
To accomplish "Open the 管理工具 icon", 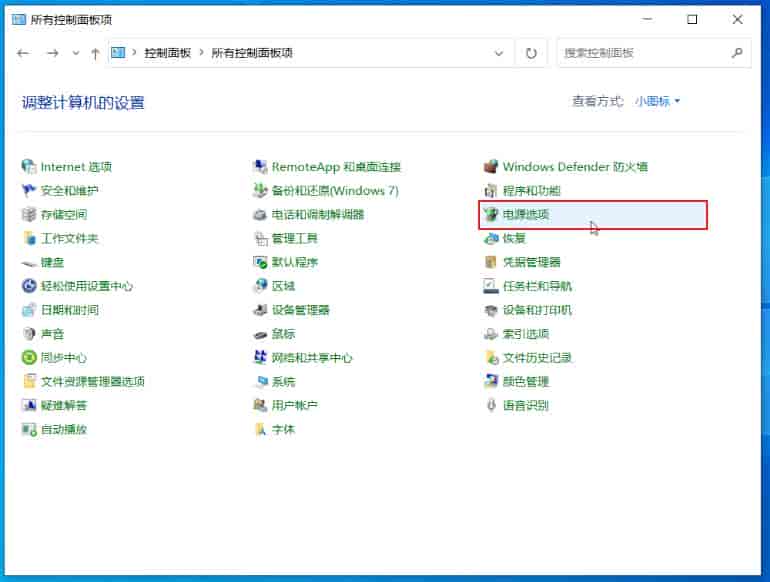I will [x=260, y=239].
